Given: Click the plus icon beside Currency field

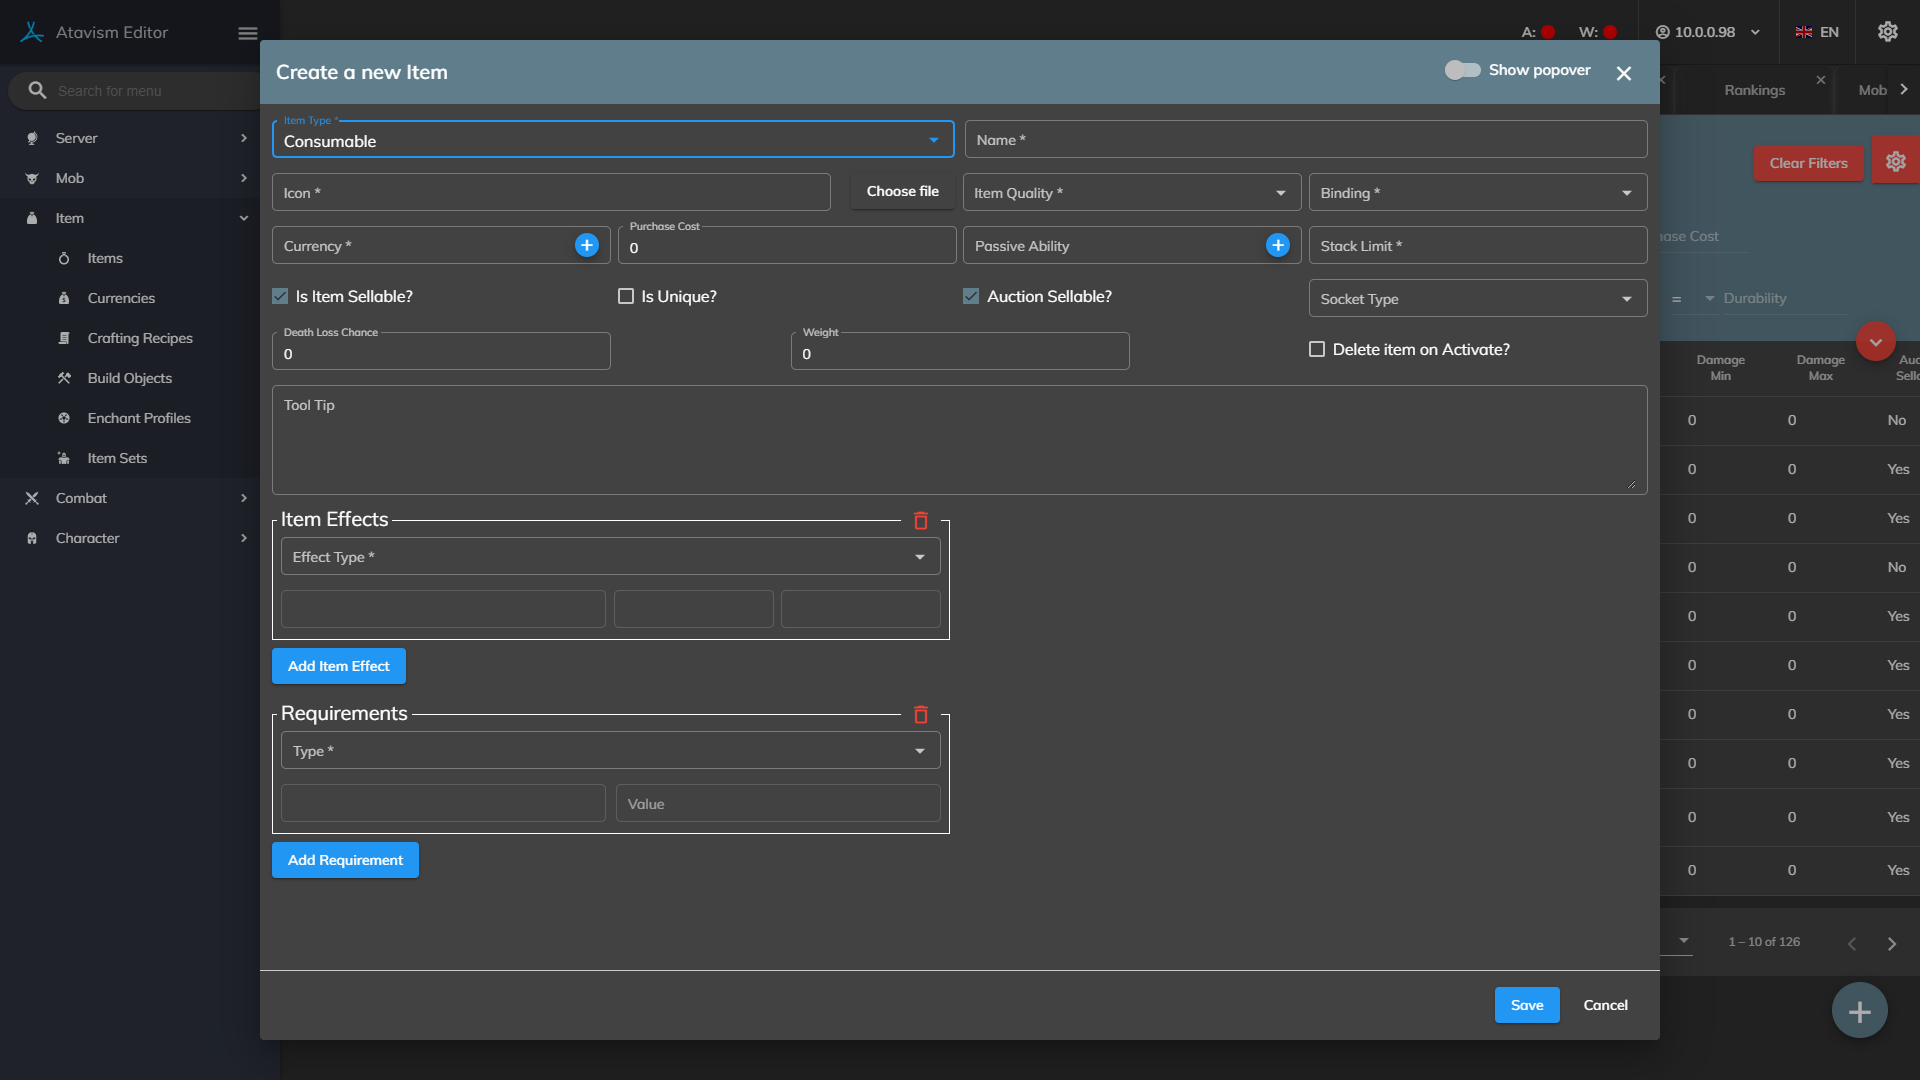Looking at the screenshot, I should pyautogui.click(x=587, y=245).
